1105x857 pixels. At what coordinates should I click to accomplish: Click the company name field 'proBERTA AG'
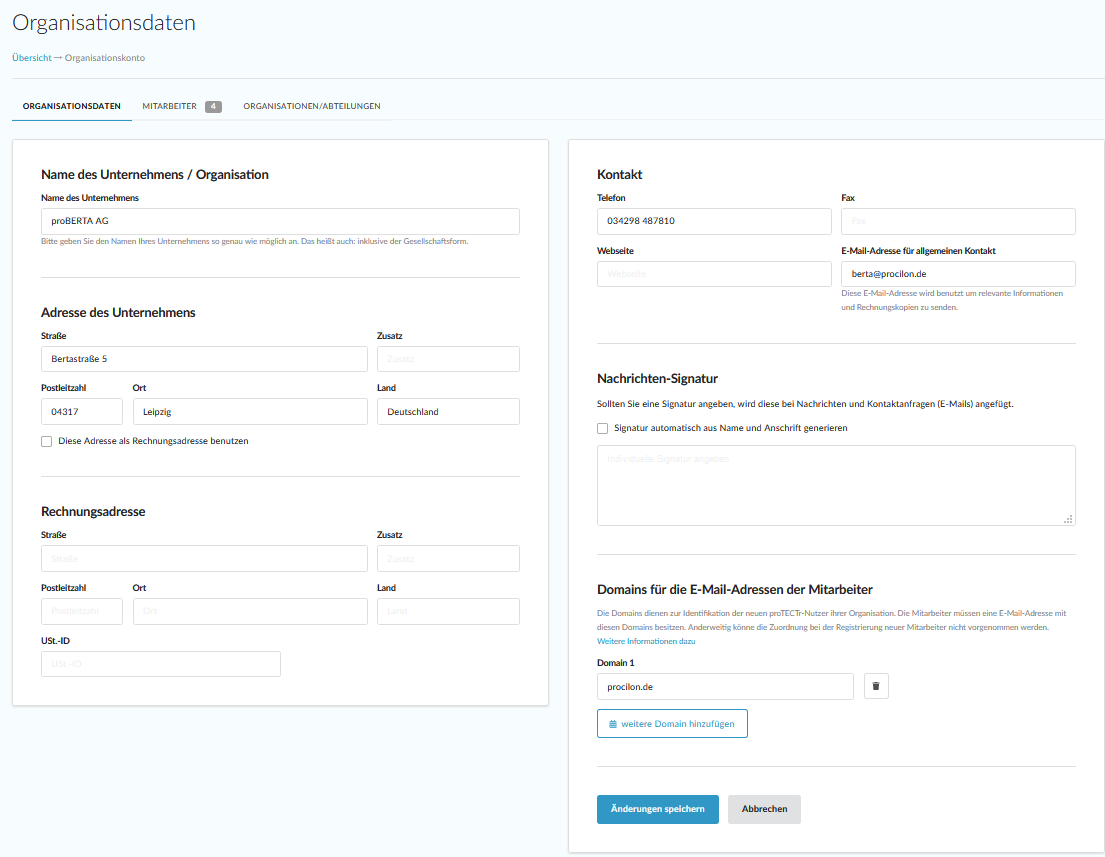[280, 221]
